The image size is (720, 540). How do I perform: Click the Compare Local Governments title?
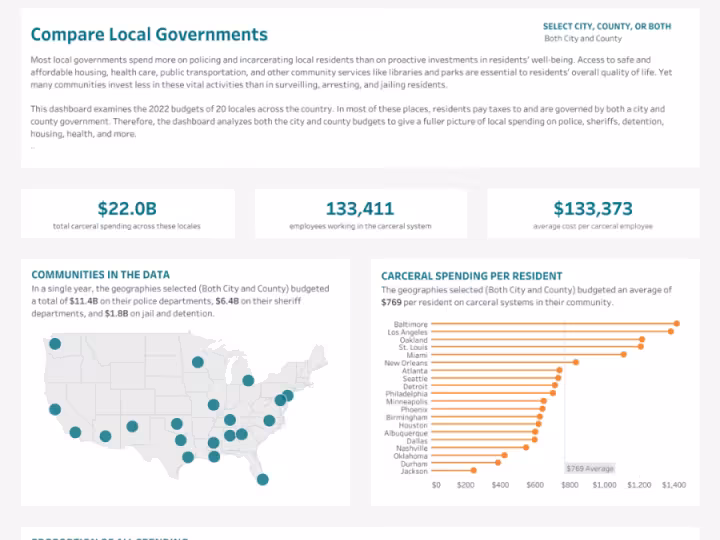pos(149,35)
